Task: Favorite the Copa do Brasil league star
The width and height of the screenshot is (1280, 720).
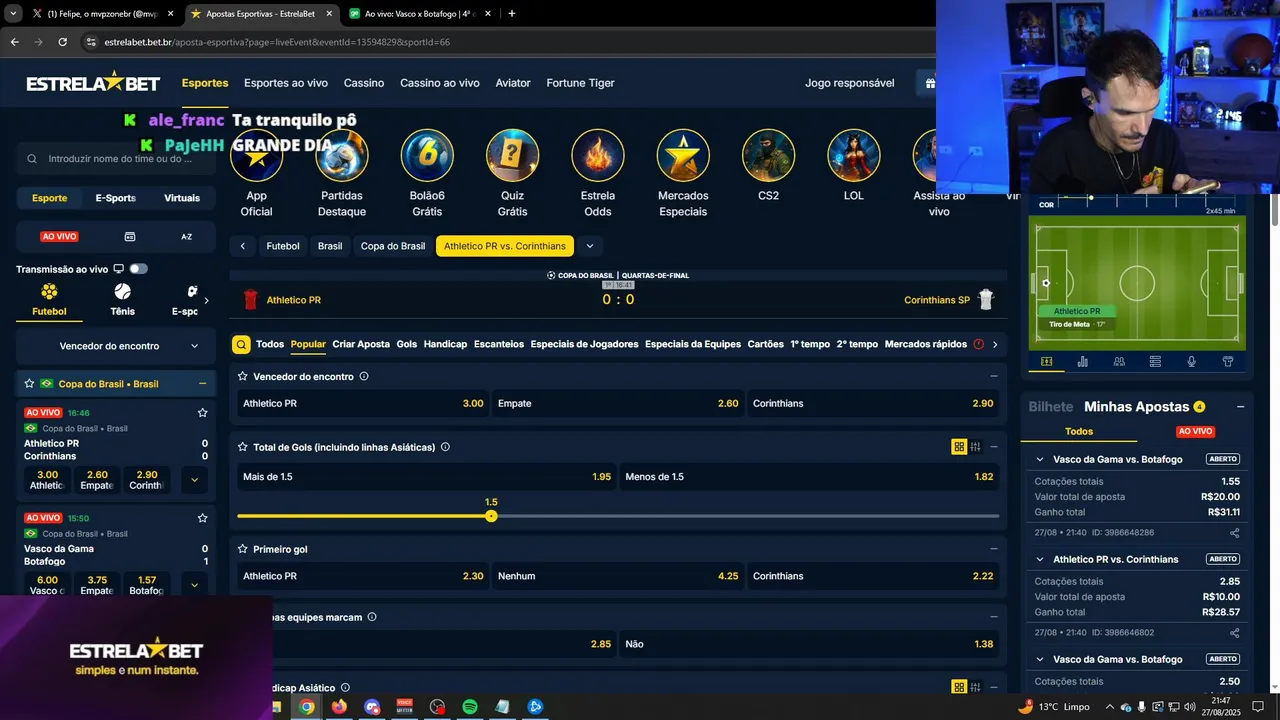Action: (x=29, y=384)
